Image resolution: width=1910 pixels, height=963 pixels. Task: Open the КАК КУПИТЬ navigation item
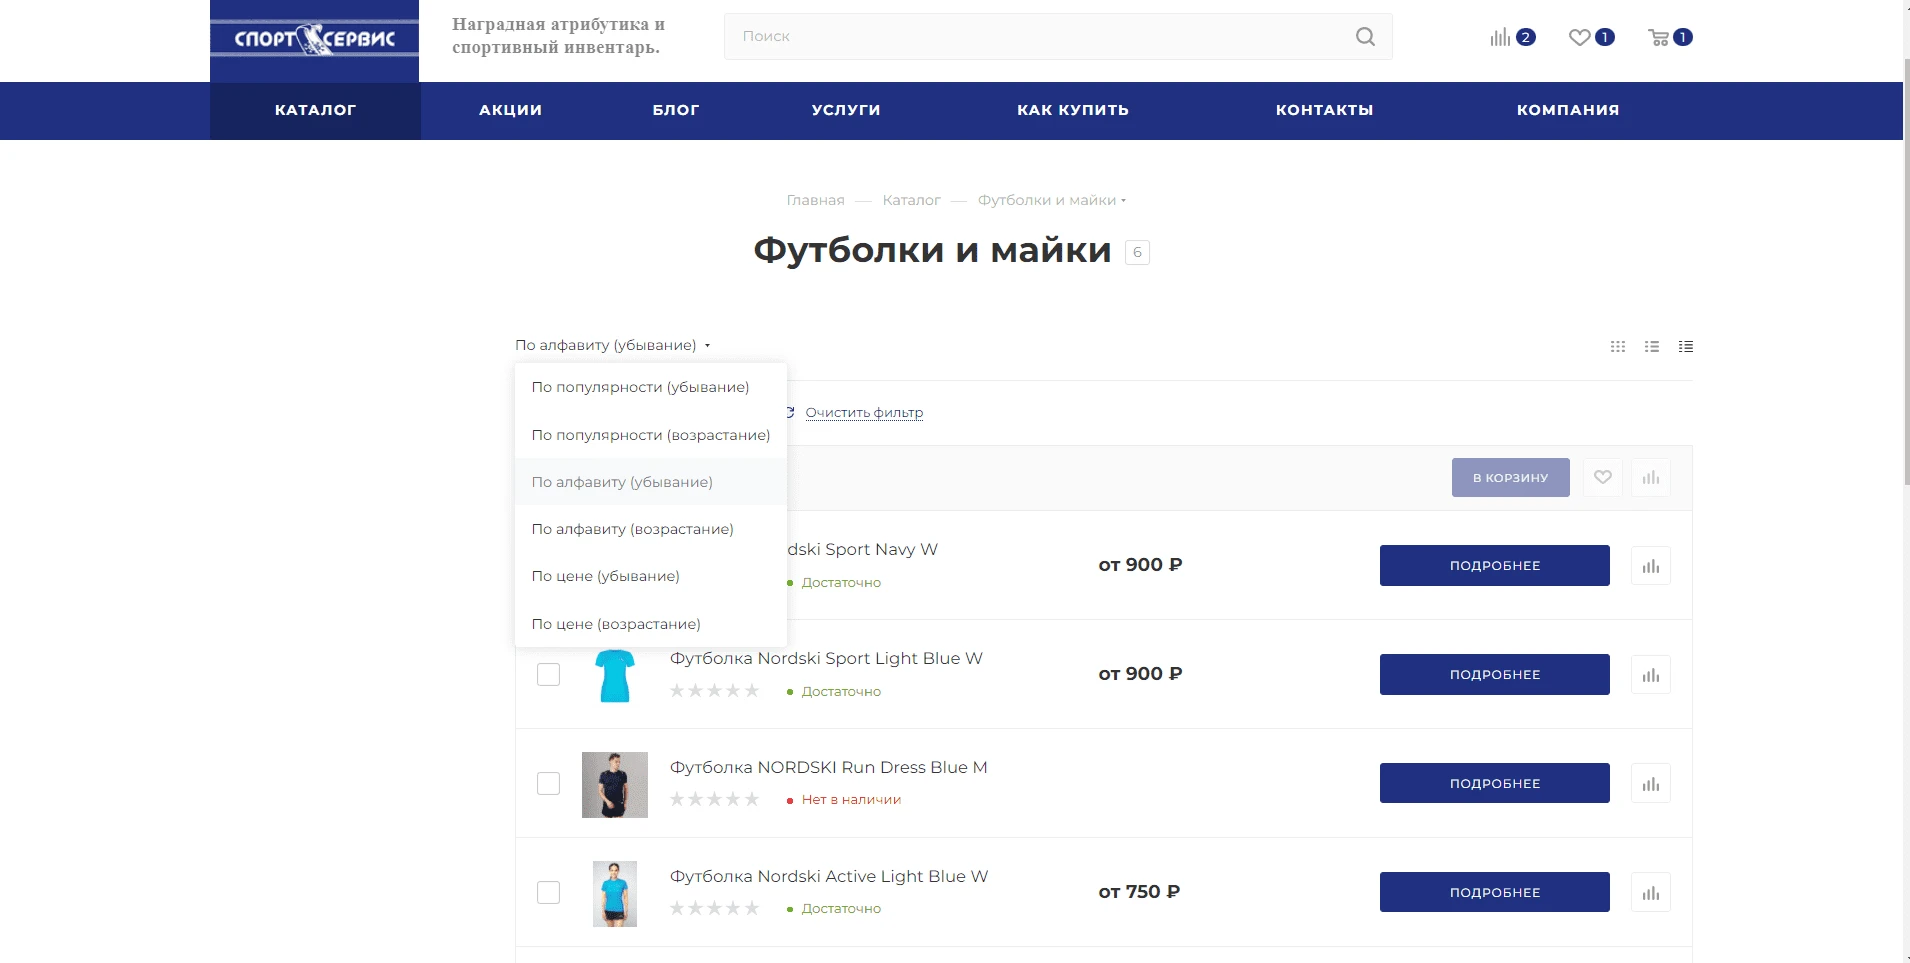1073,110
